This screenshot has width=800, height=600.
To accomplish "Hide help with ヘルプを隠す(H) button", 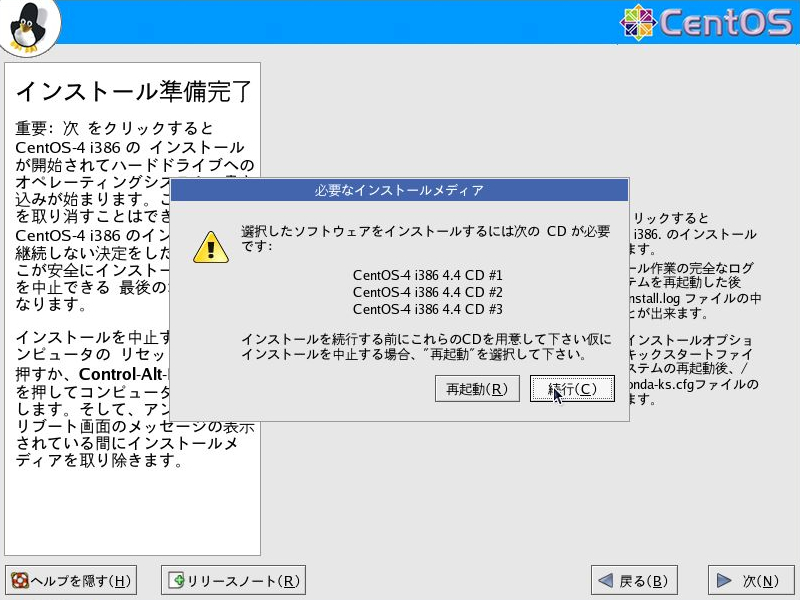I will point(71,580).
